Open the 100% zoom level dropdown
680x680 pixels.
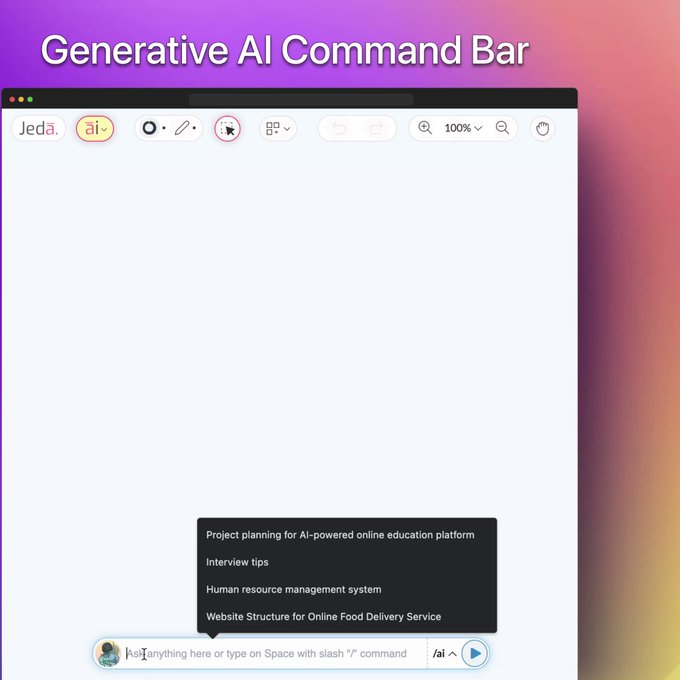[463, 128]
